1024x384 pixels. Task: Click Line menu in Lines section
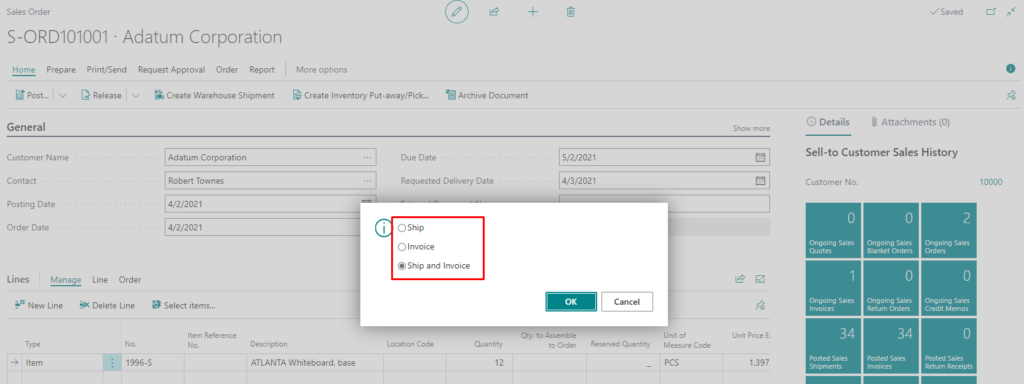click(x=100, y=280)
